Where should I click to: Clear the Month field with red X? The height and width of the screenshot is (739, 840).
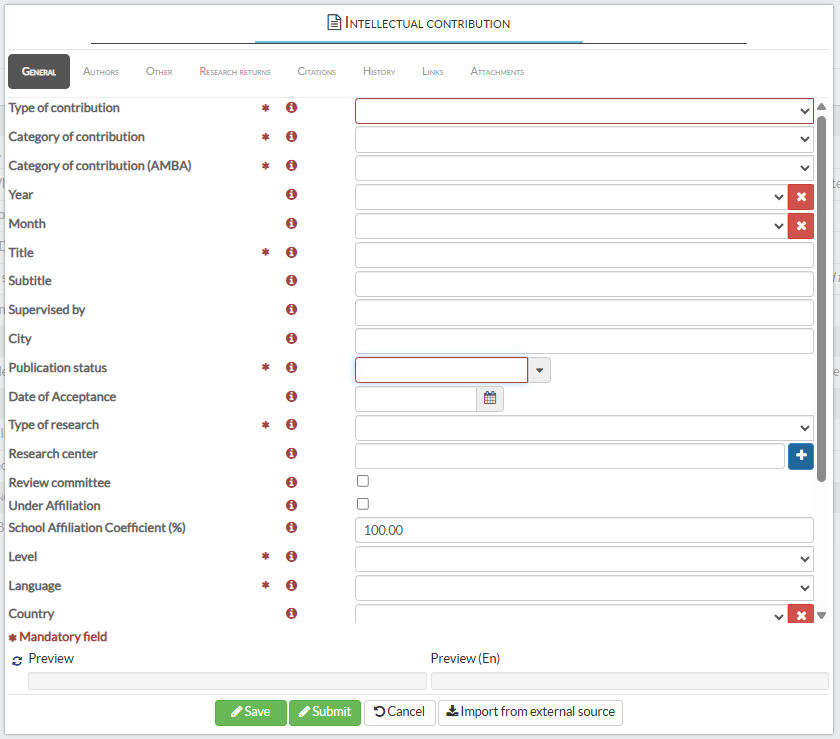(x=800, y=226)
